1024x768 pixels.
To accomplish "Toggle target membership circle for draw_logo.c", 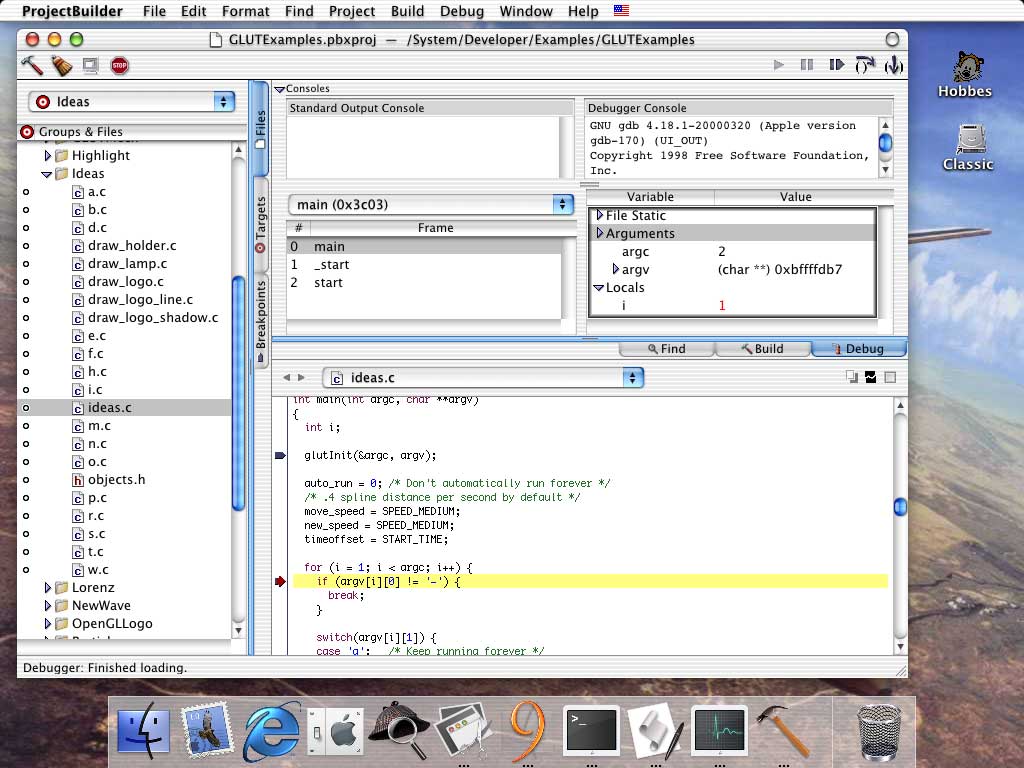I will point(26,282).
